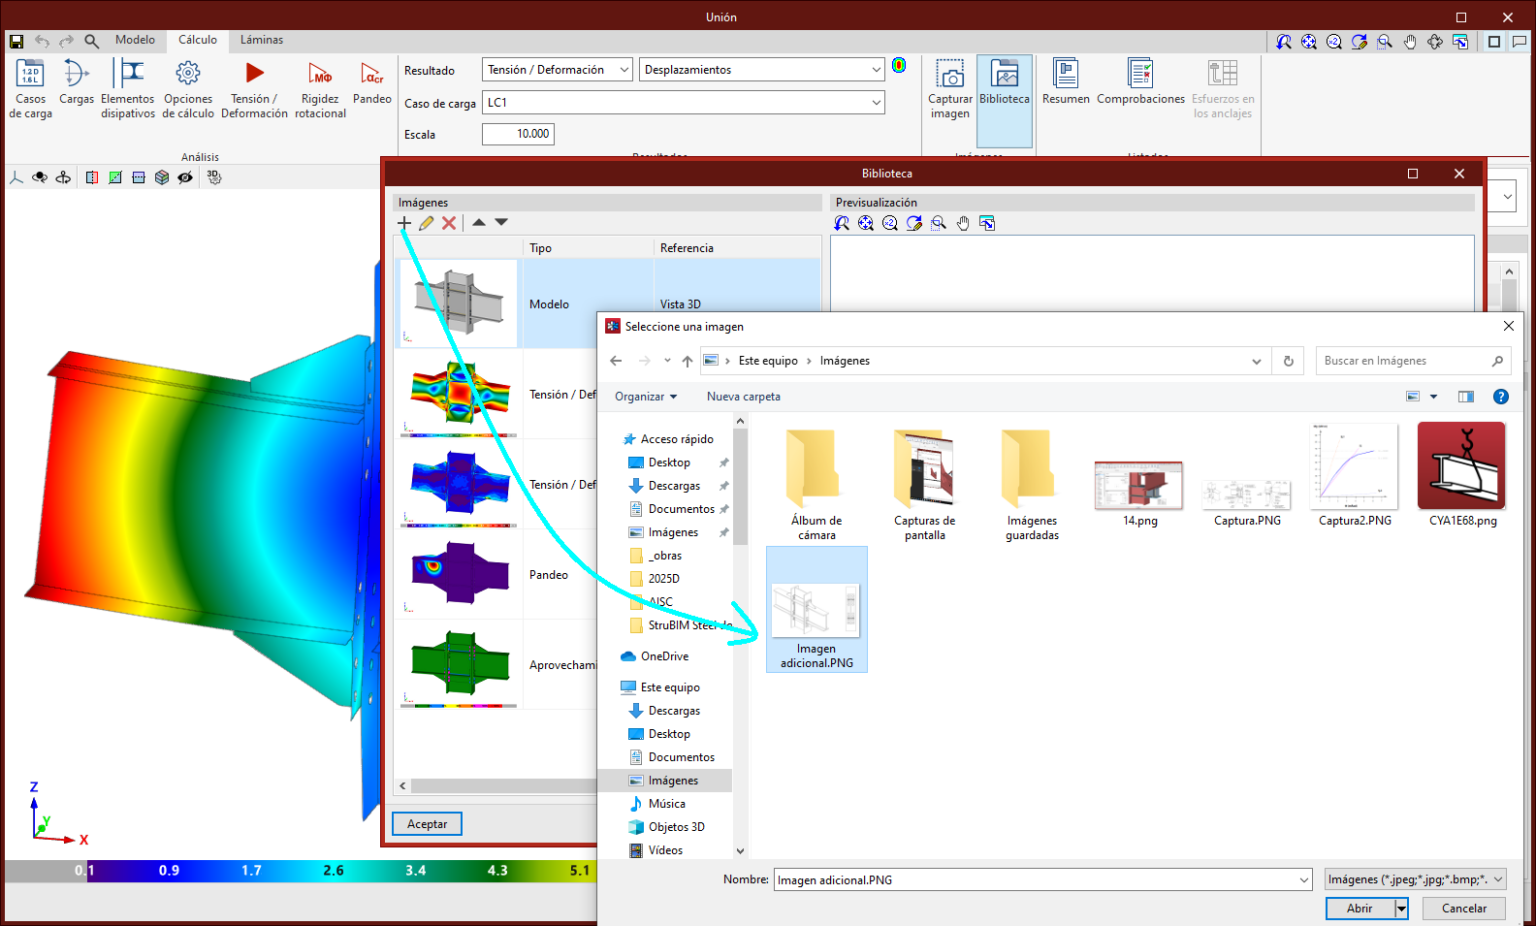The image size is (1536, 926).
Task: Toggle preview pane in file dialog
Action: pyautogui.click(x=1465, y=397)
